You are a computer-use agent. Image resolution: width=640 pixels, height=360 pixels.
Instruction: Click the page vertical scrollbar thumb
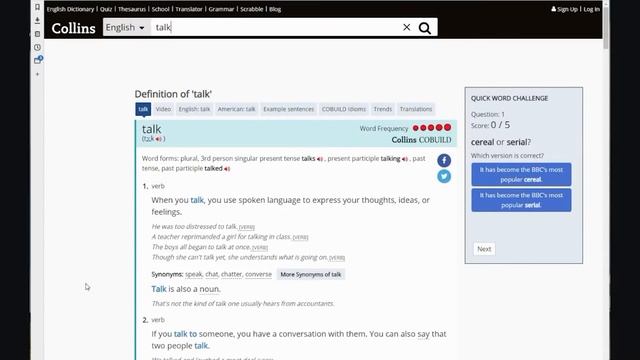tap(606, 27)
